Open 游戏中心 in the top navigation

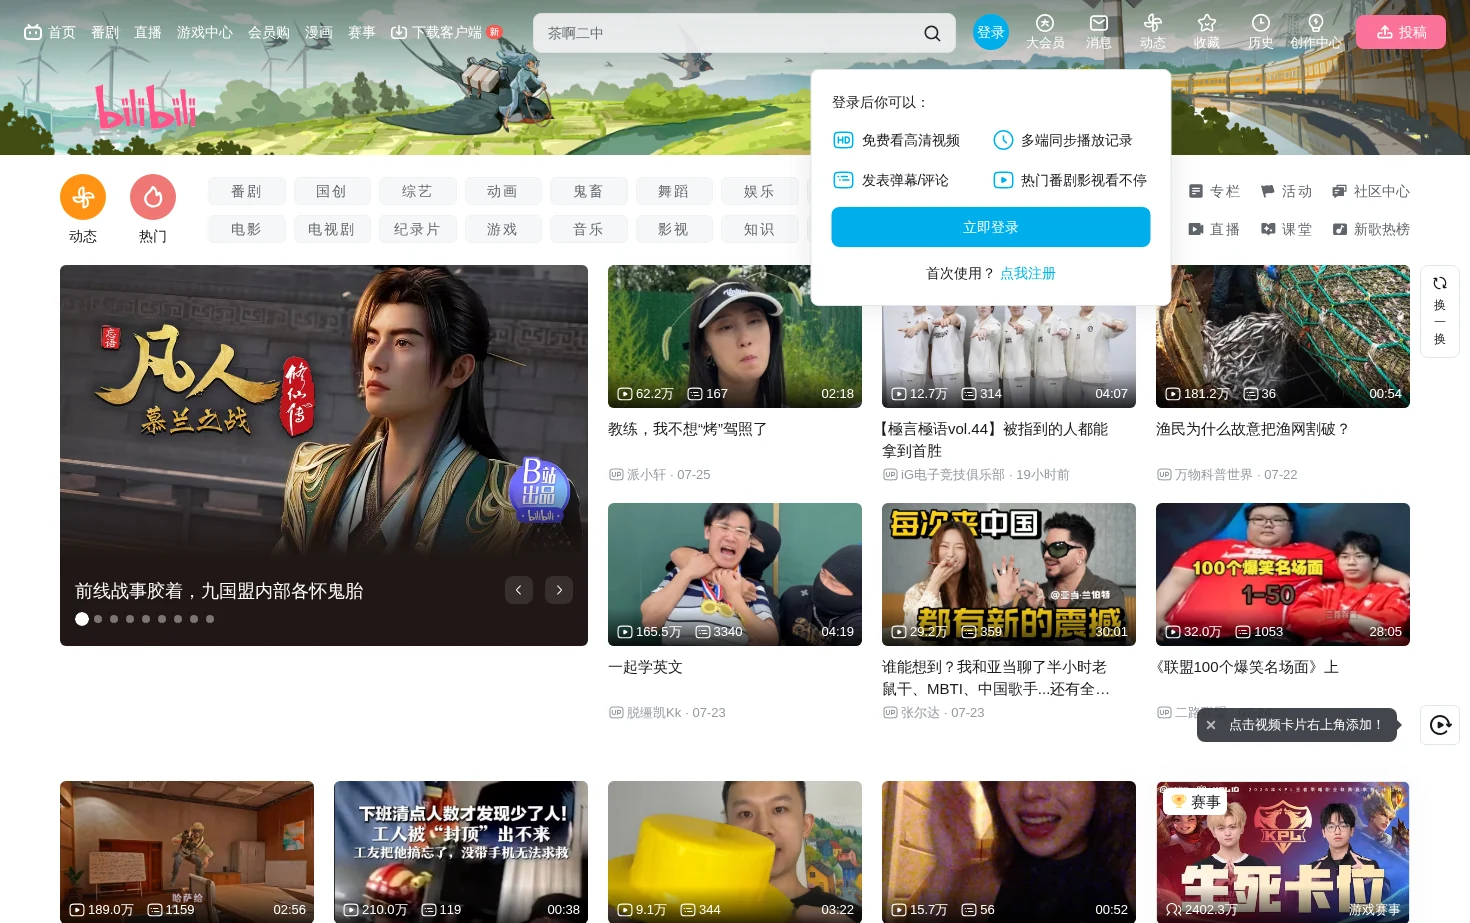point(205,32)
